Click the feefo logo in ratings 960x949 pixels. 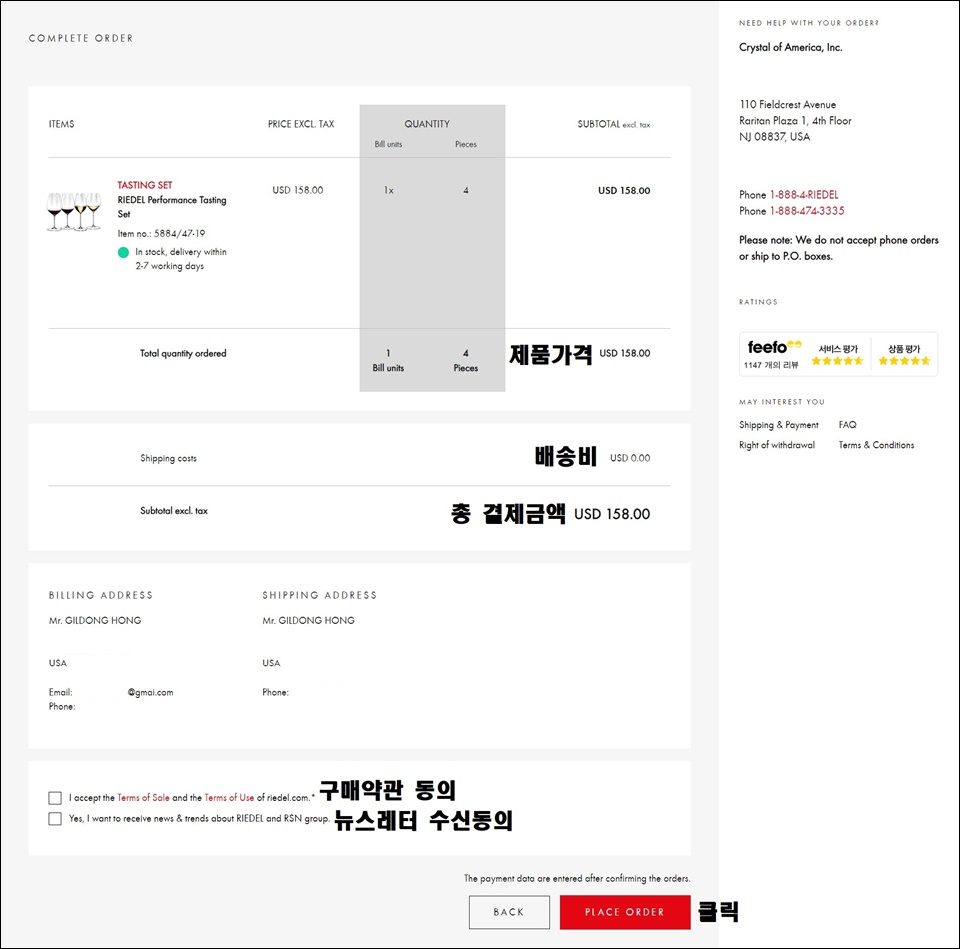click(774, 347)
